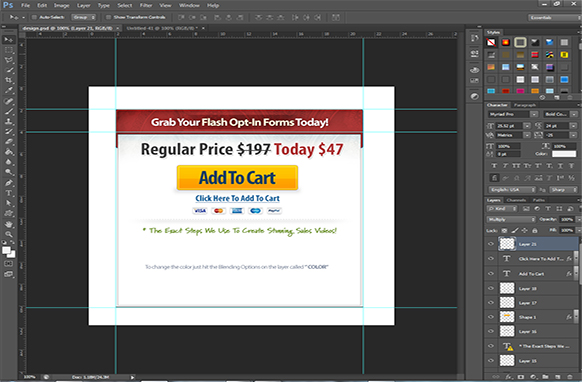
Task: Select the Path Selection tool
Action: [8, 203]
